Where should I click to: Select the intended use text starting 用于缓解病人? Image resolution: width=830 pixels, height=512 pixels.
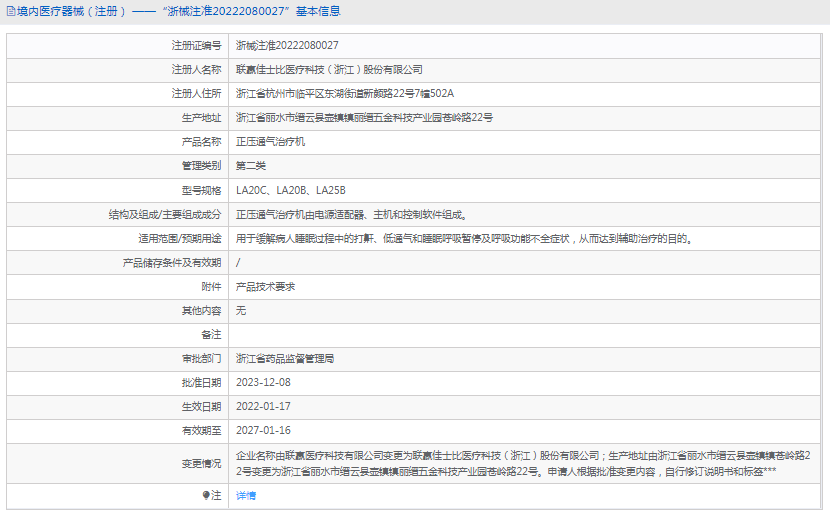[x=464, y=239]
